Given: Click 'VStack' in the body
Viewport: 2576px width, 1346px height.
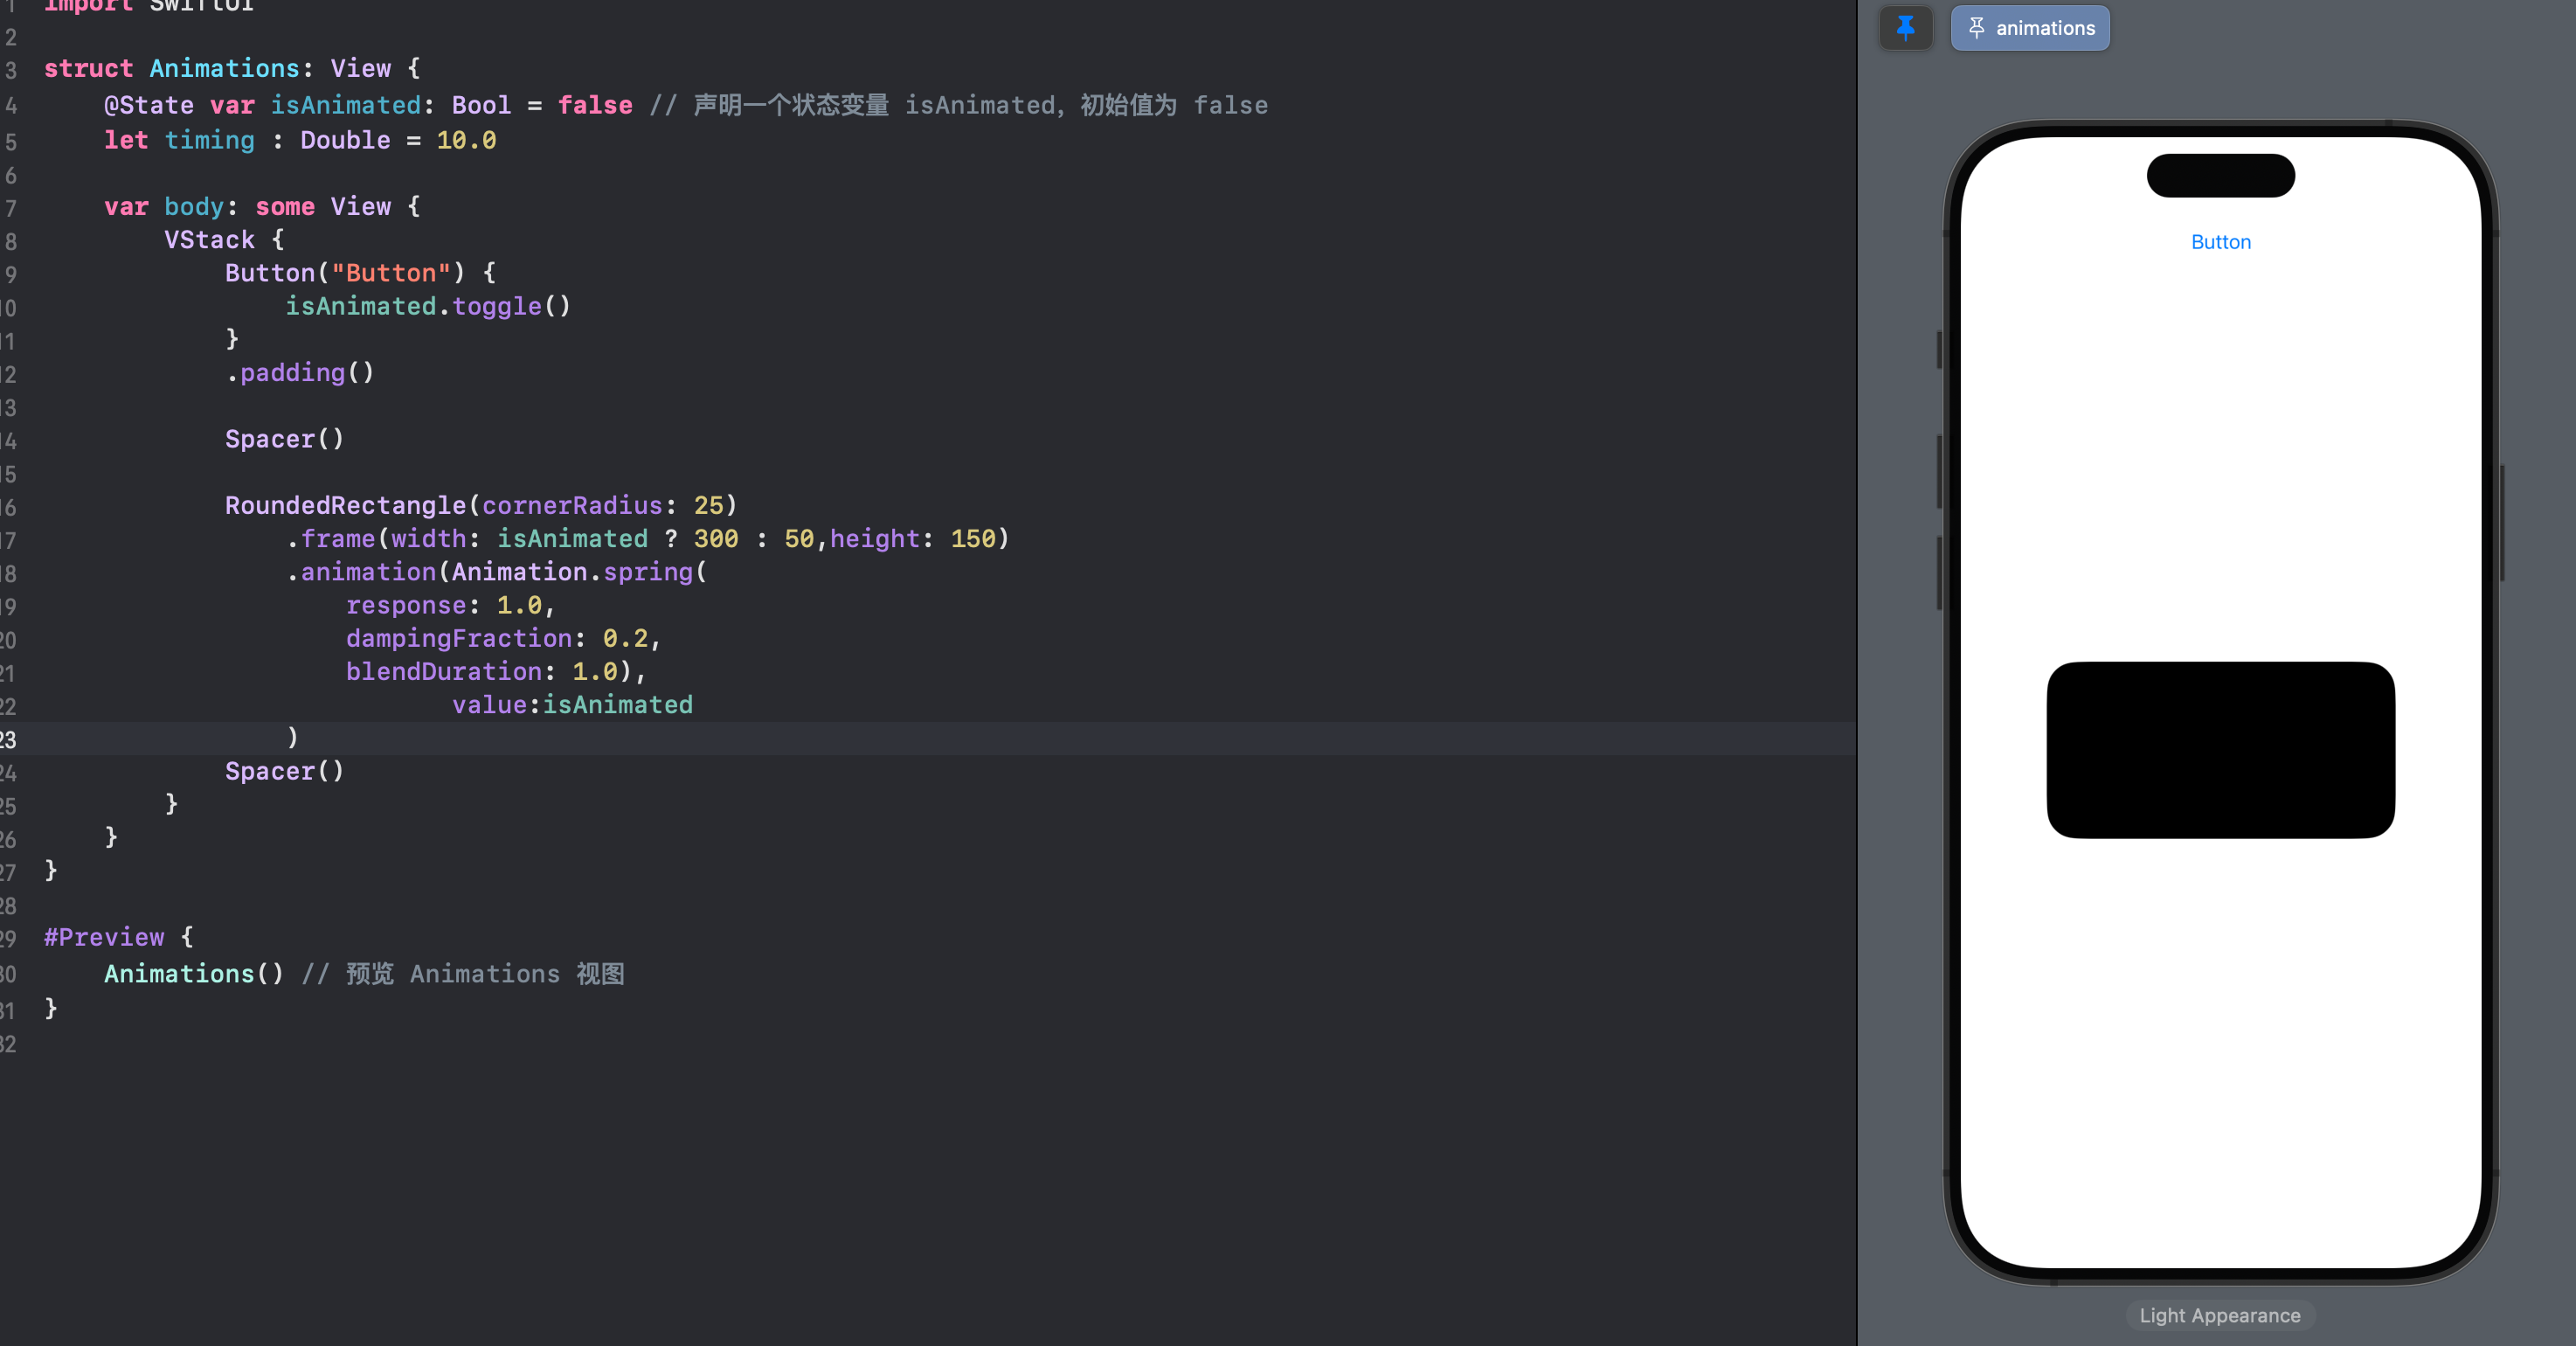Looking at the screenshot, I should [x=210, y=240].
